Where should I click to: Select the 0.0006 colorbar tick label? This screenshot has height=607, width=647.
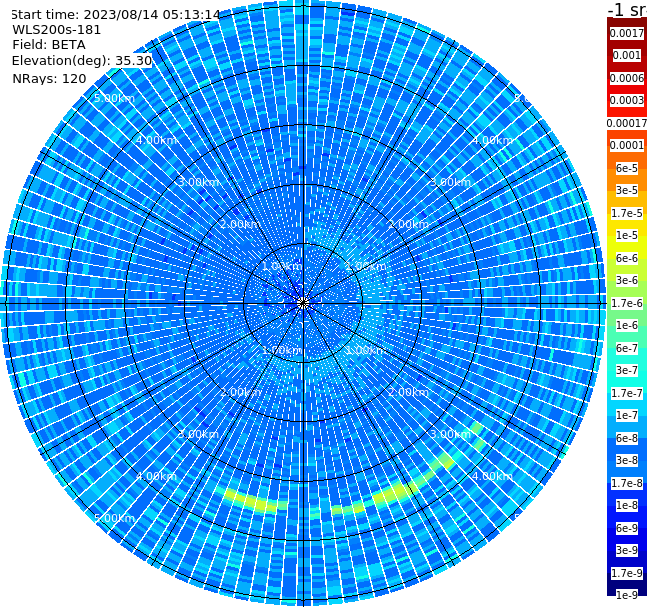point(627,78)
